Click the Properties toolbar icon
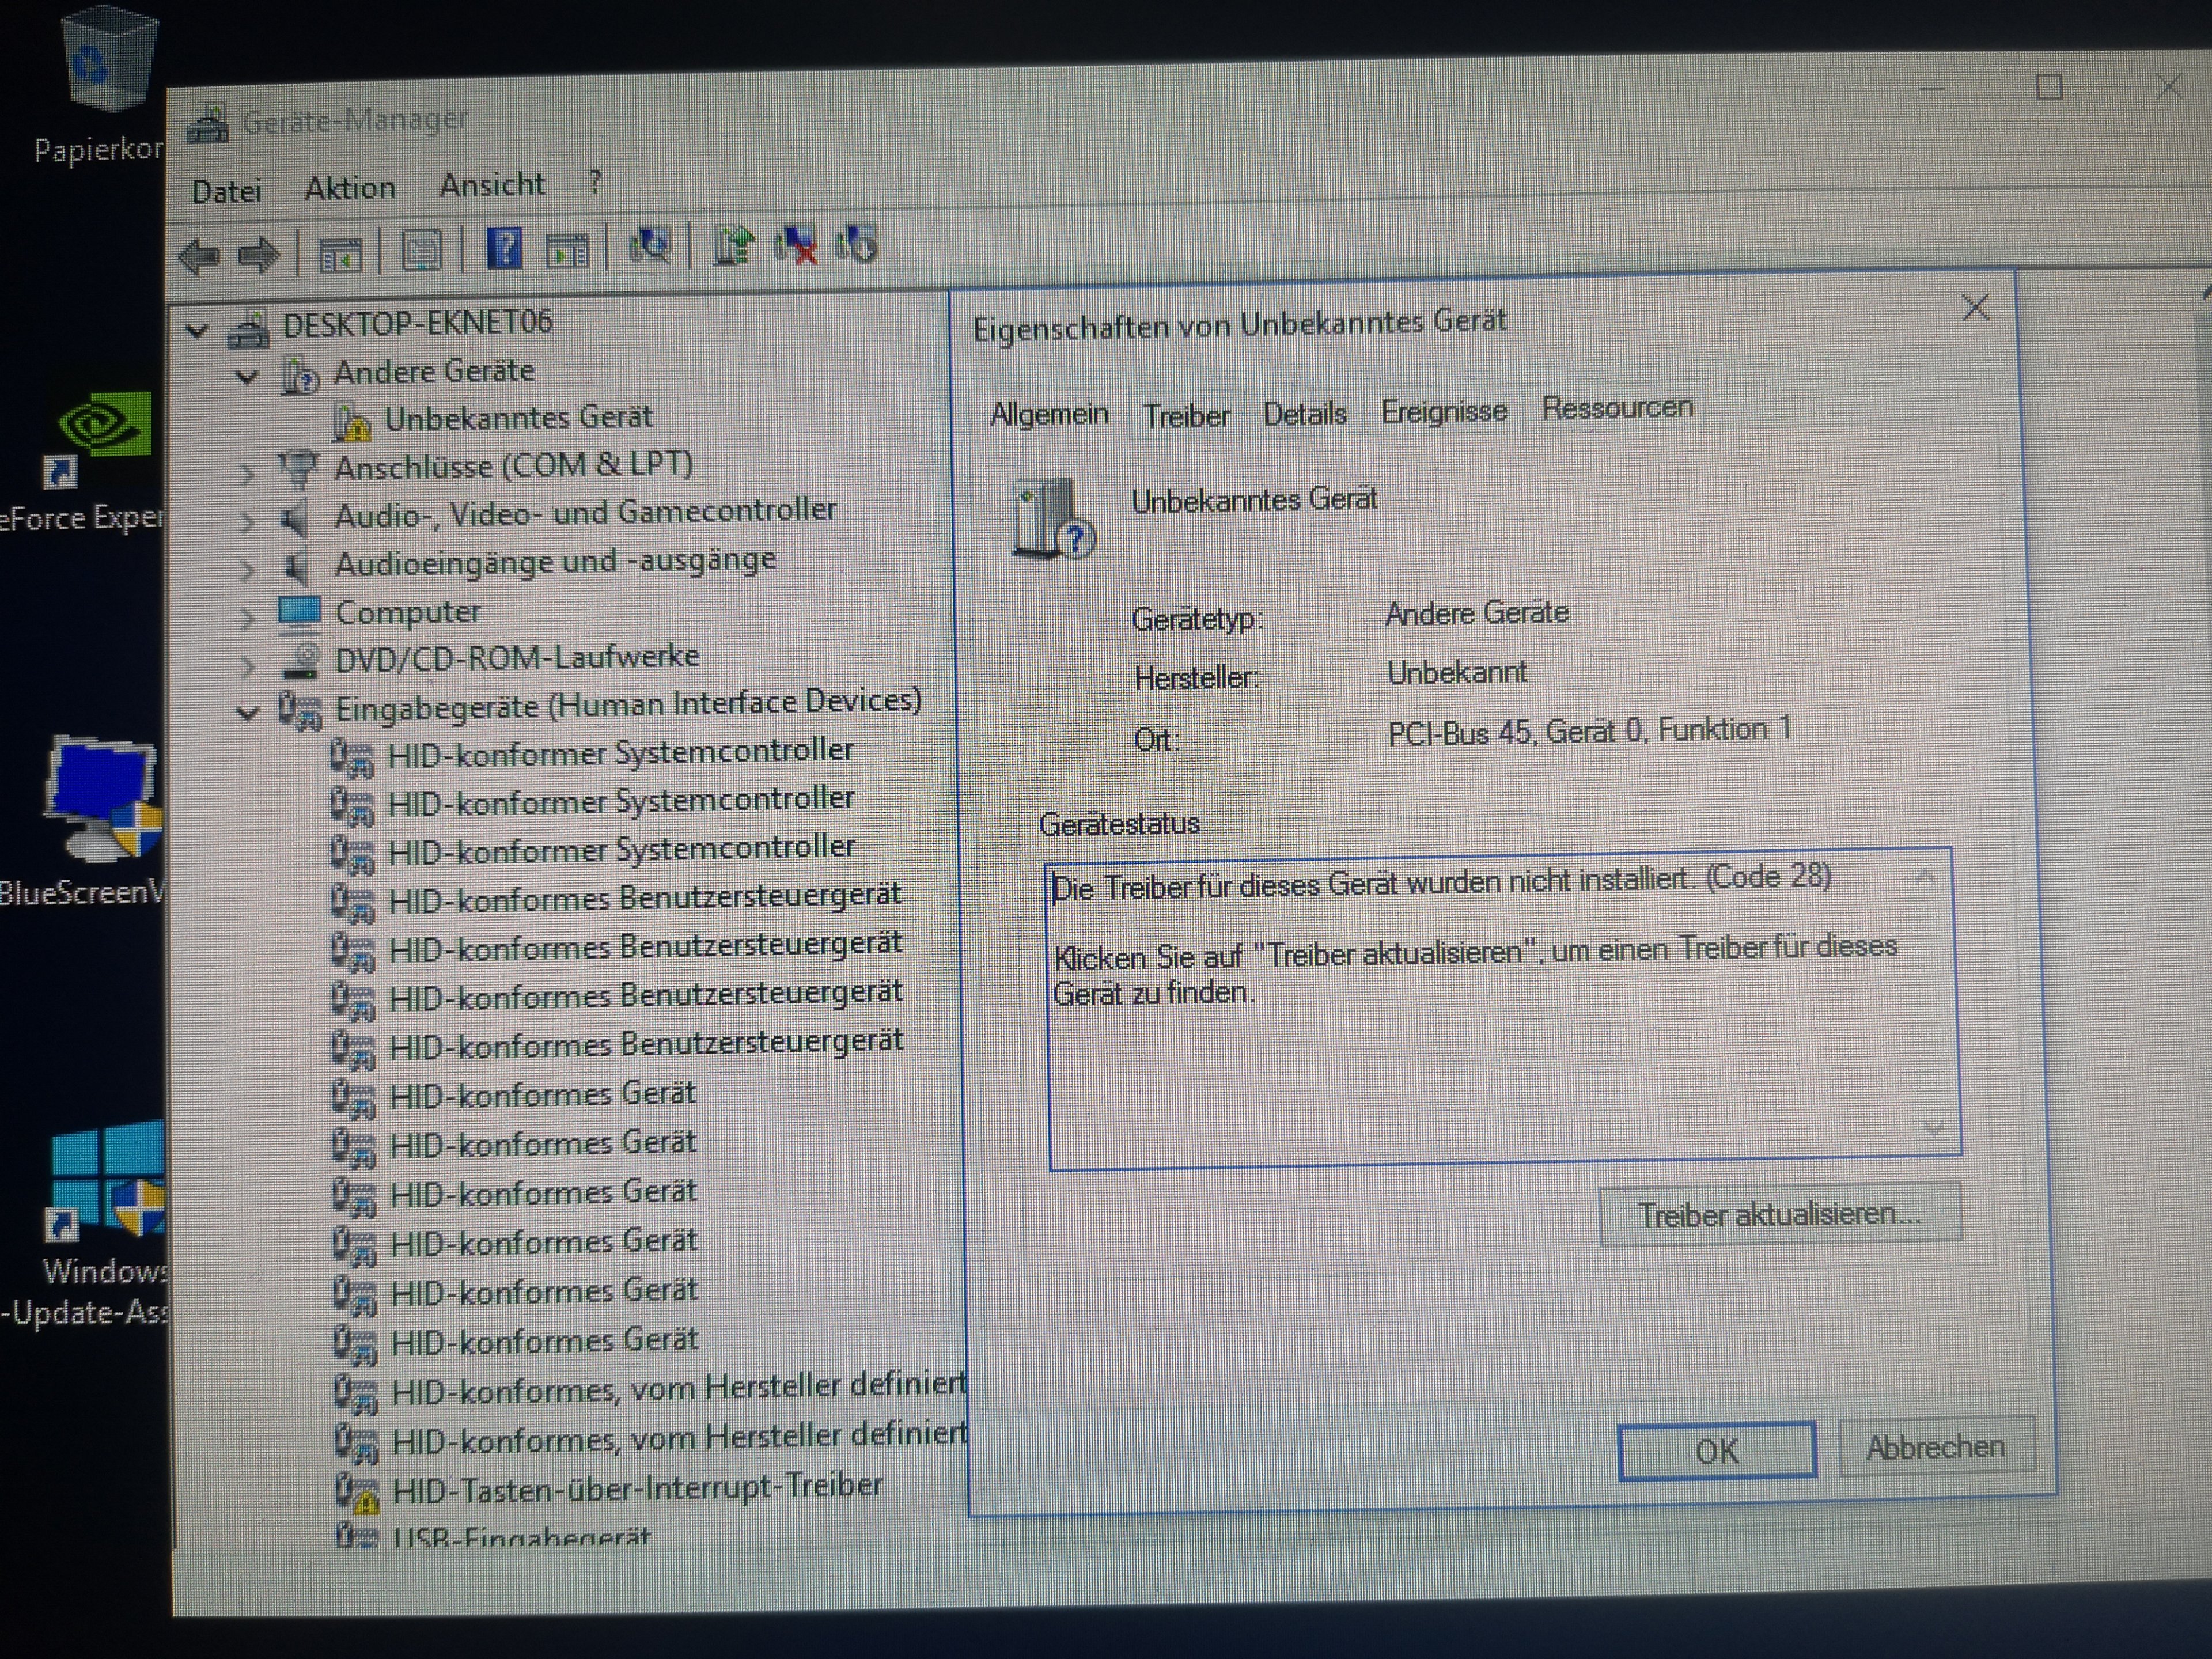The height and width of the screenshot is (1659, 2212). pos(422,250)
